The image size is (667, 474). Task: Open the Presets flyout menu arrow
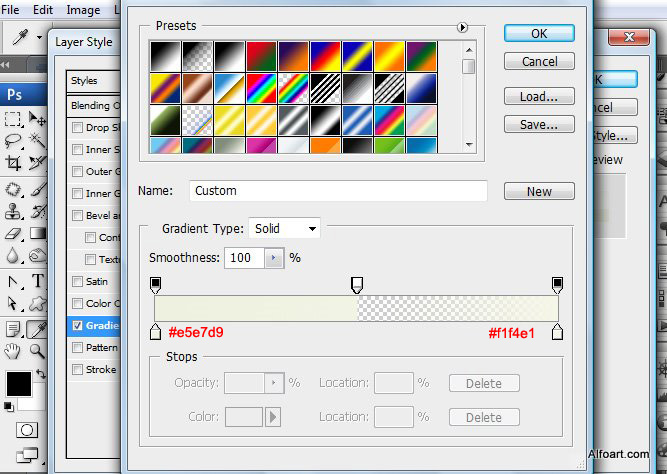[462, 28]
